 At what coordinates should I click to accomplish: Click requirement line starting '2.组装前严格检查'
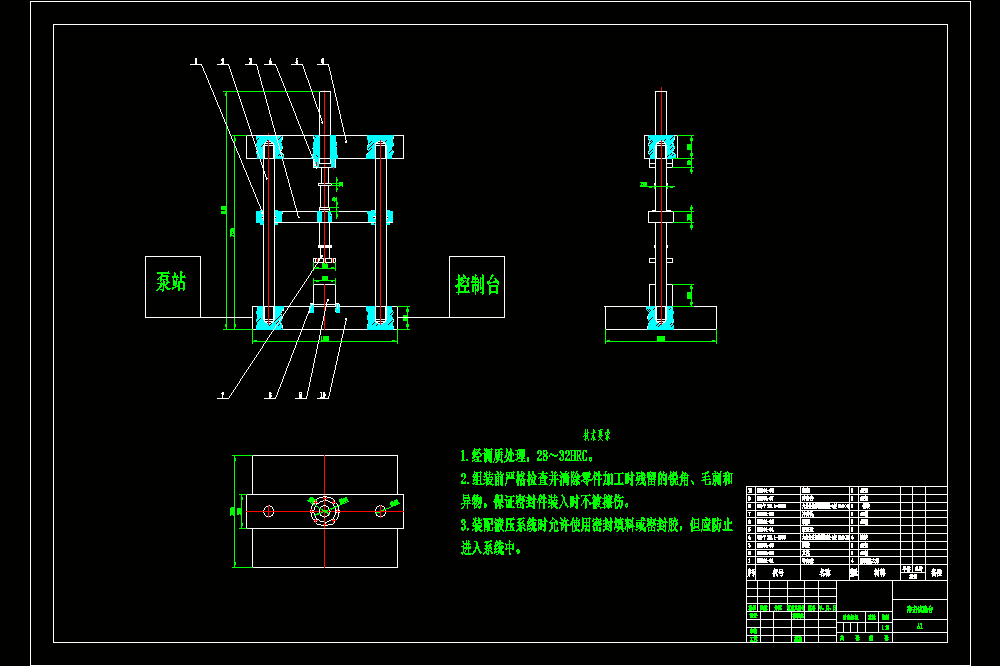(597, 479)
